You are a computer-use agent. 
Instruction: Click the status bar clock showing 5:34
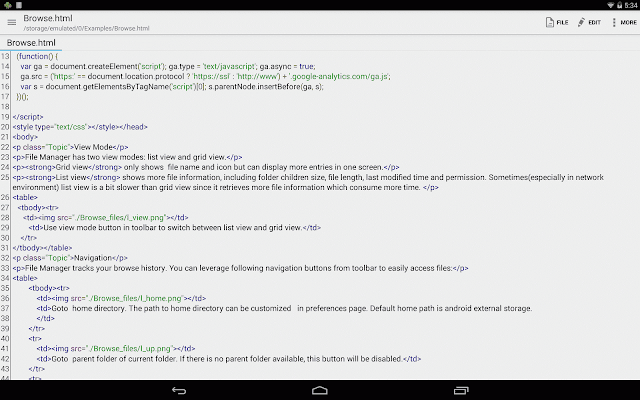pyautogui.click(x=631, y=5)
